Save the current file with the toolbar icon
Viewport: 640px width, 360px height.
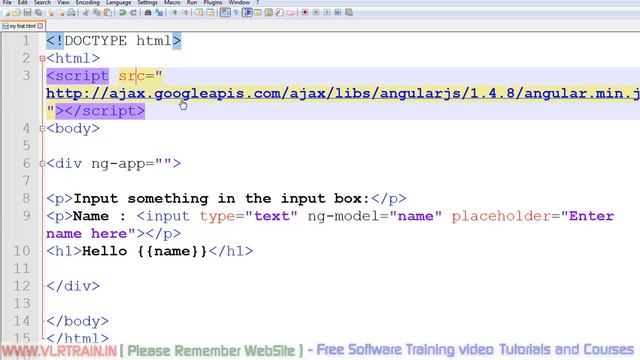(27, 13)
